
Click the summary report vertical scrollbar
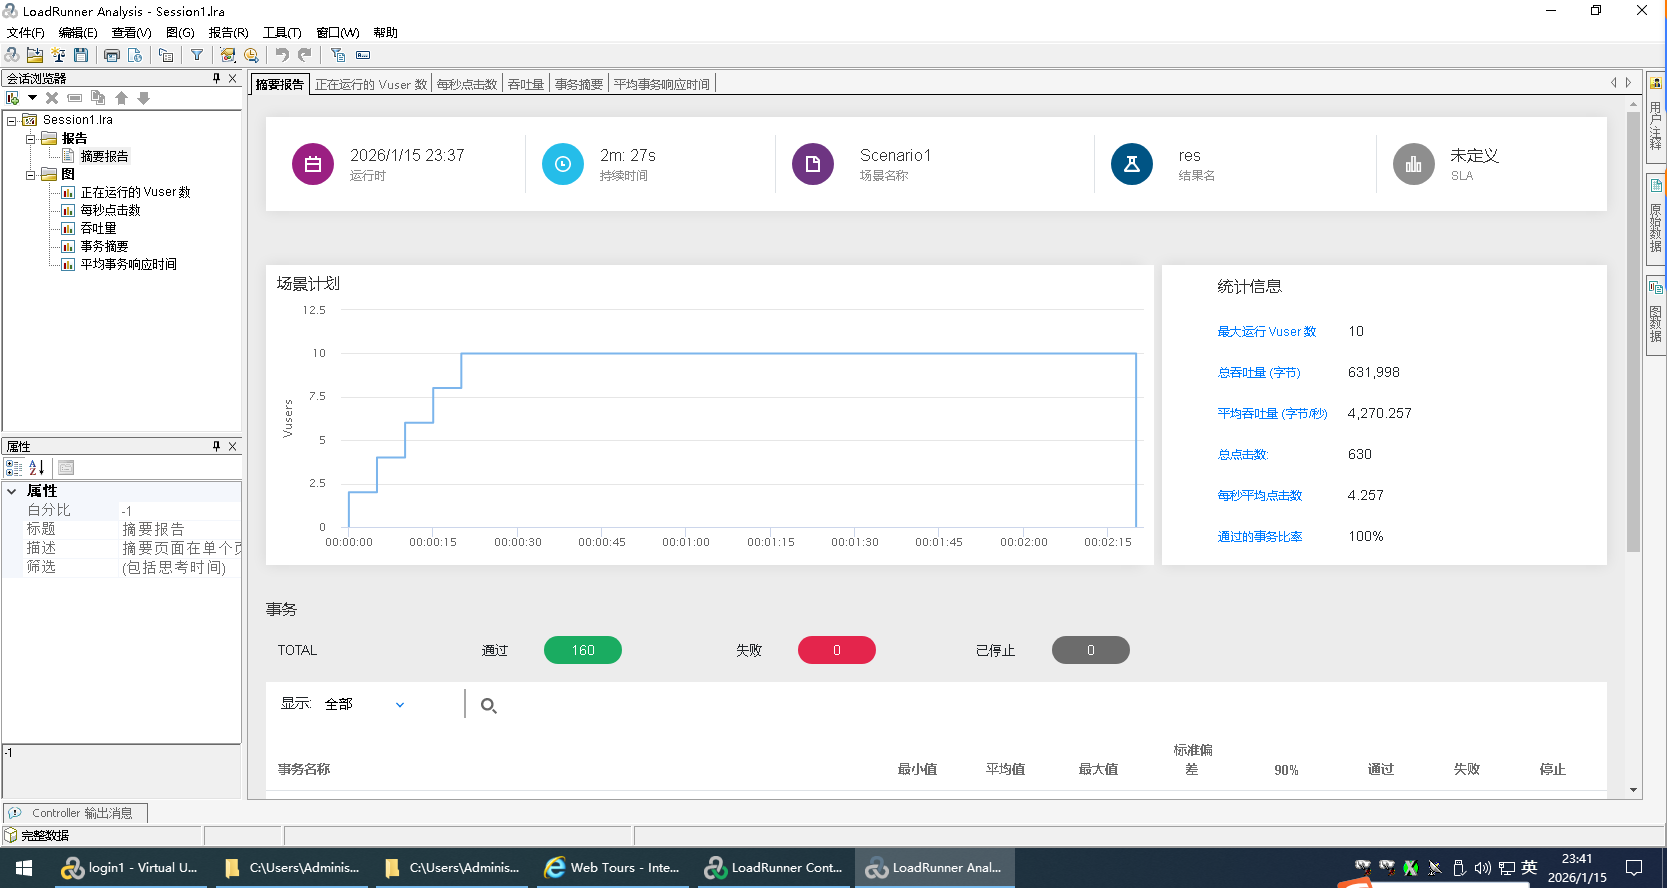pyautogui.click(x=1633, y=330)
